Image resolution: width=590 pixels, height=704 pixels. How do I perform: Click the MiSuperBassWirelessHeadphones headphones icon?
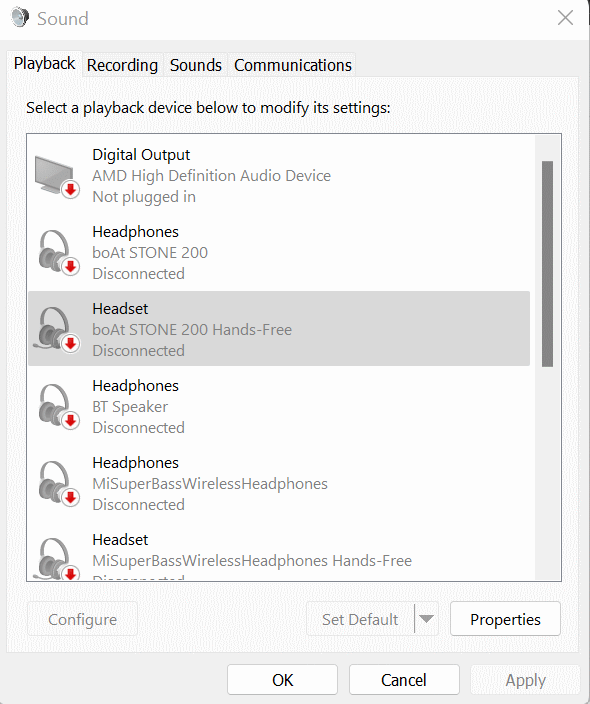click(57, 484)
